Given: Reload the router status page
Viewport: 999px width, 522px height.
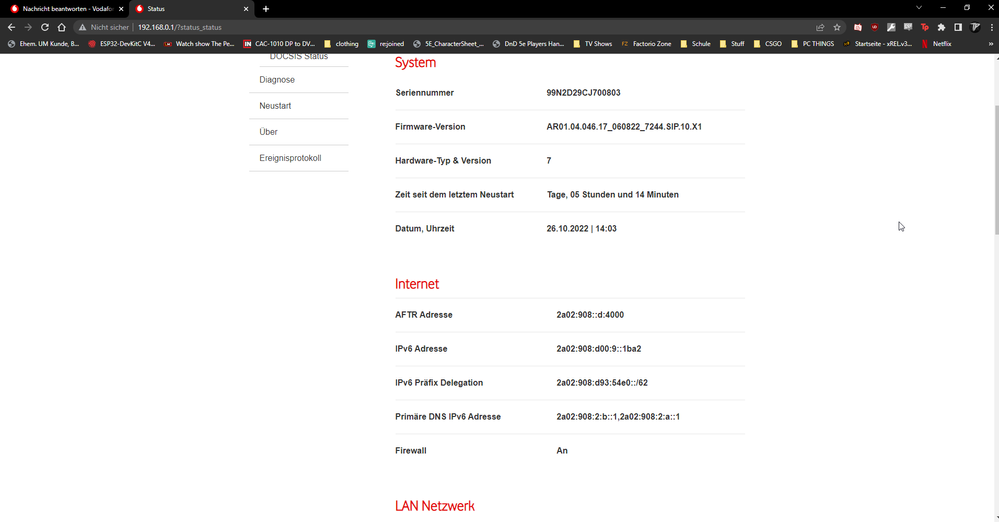Looking at the screenshot, I should click(45, 27).
